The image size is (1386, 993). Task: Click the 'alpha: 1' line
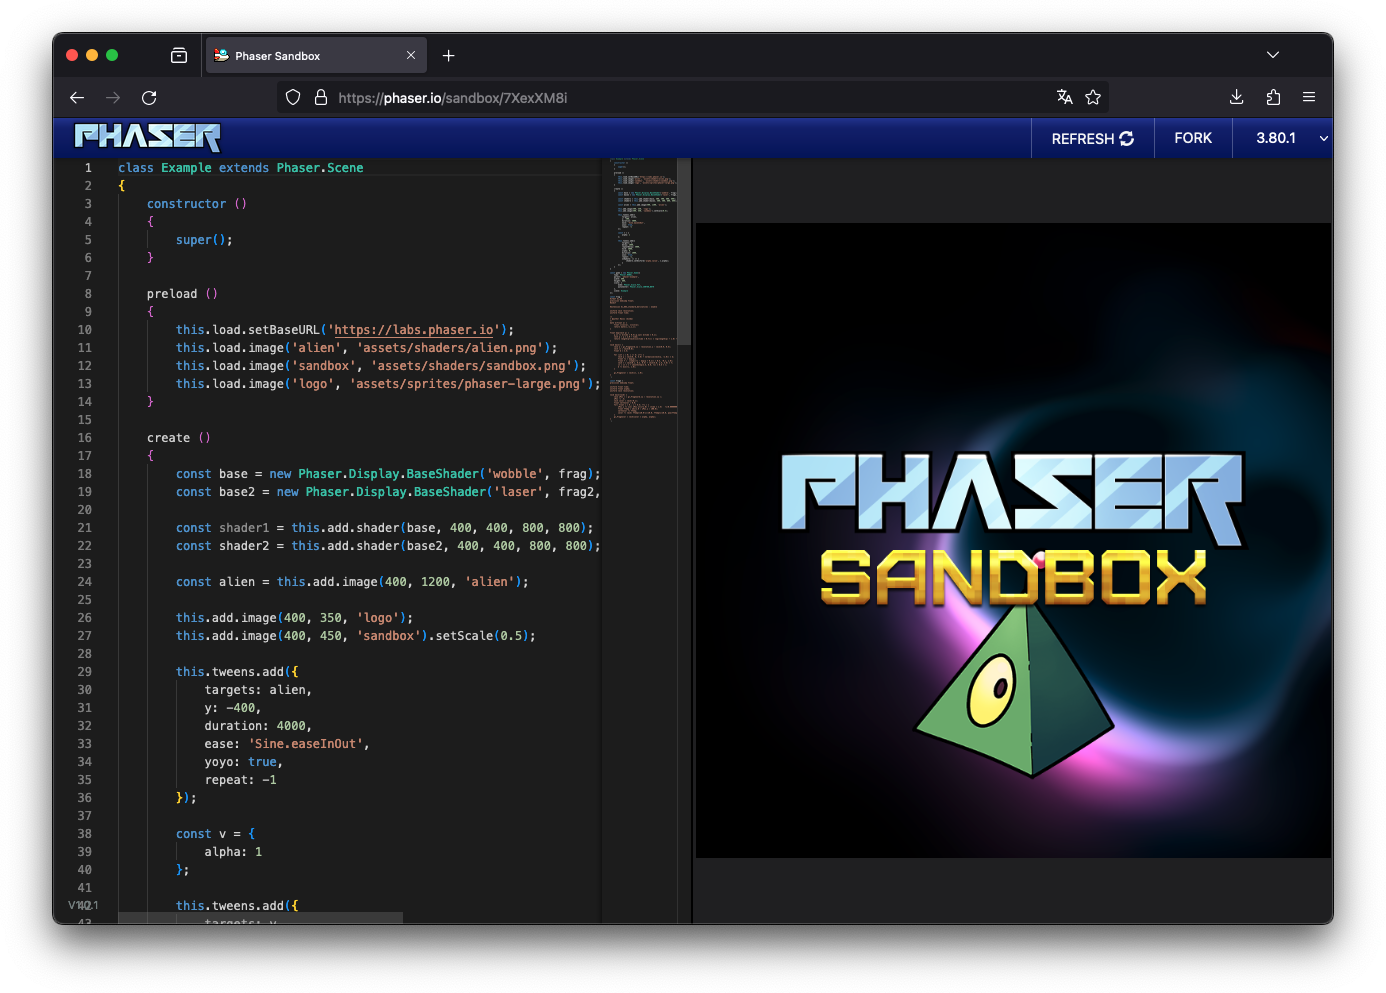coord(233,852)
